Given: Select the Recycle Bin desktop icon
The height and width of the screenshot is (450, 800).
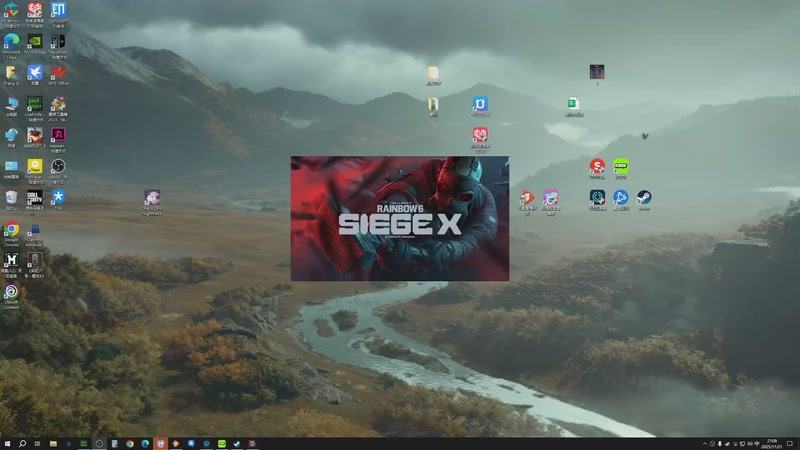Looking at the screenshot, I should tap(11, 197).
